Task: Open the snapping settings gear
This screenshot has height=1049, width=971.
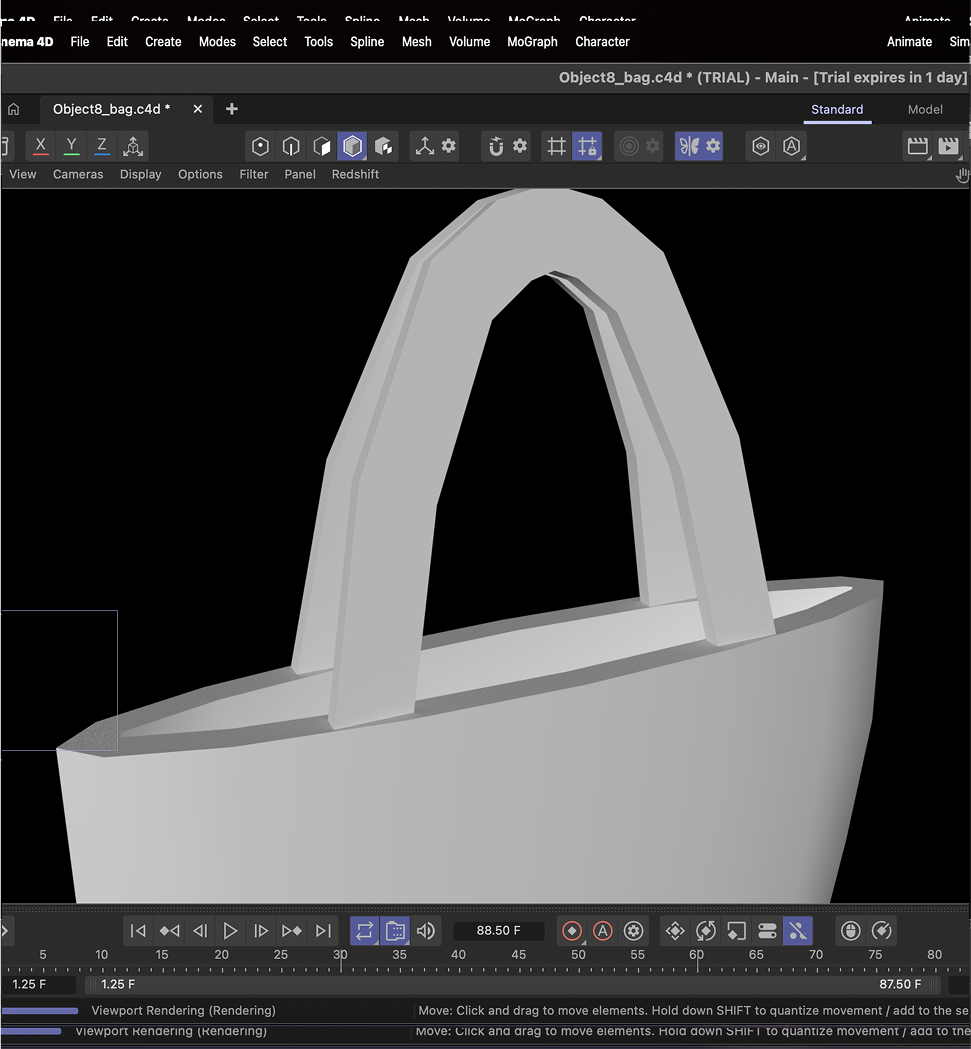Action: pos(520,146)
